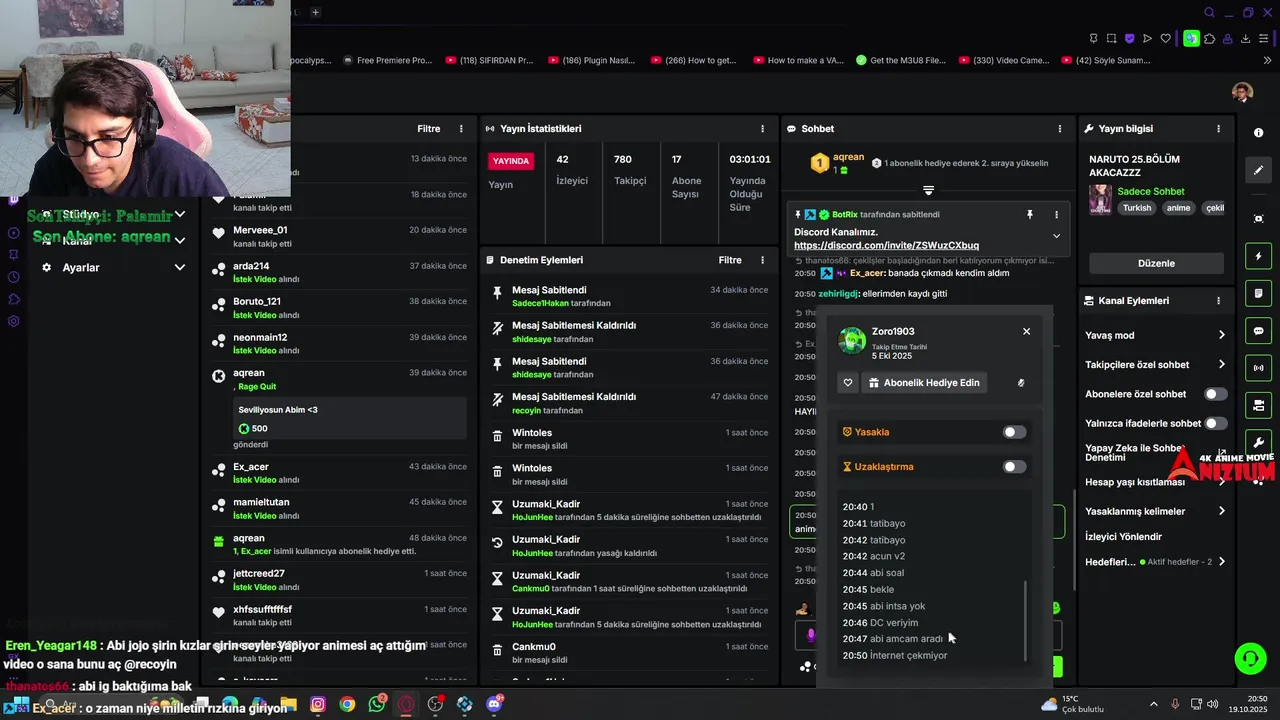1280x720 pixels.
Task: Open Yayın bilgisi panel options menu
Action: 1218,129
